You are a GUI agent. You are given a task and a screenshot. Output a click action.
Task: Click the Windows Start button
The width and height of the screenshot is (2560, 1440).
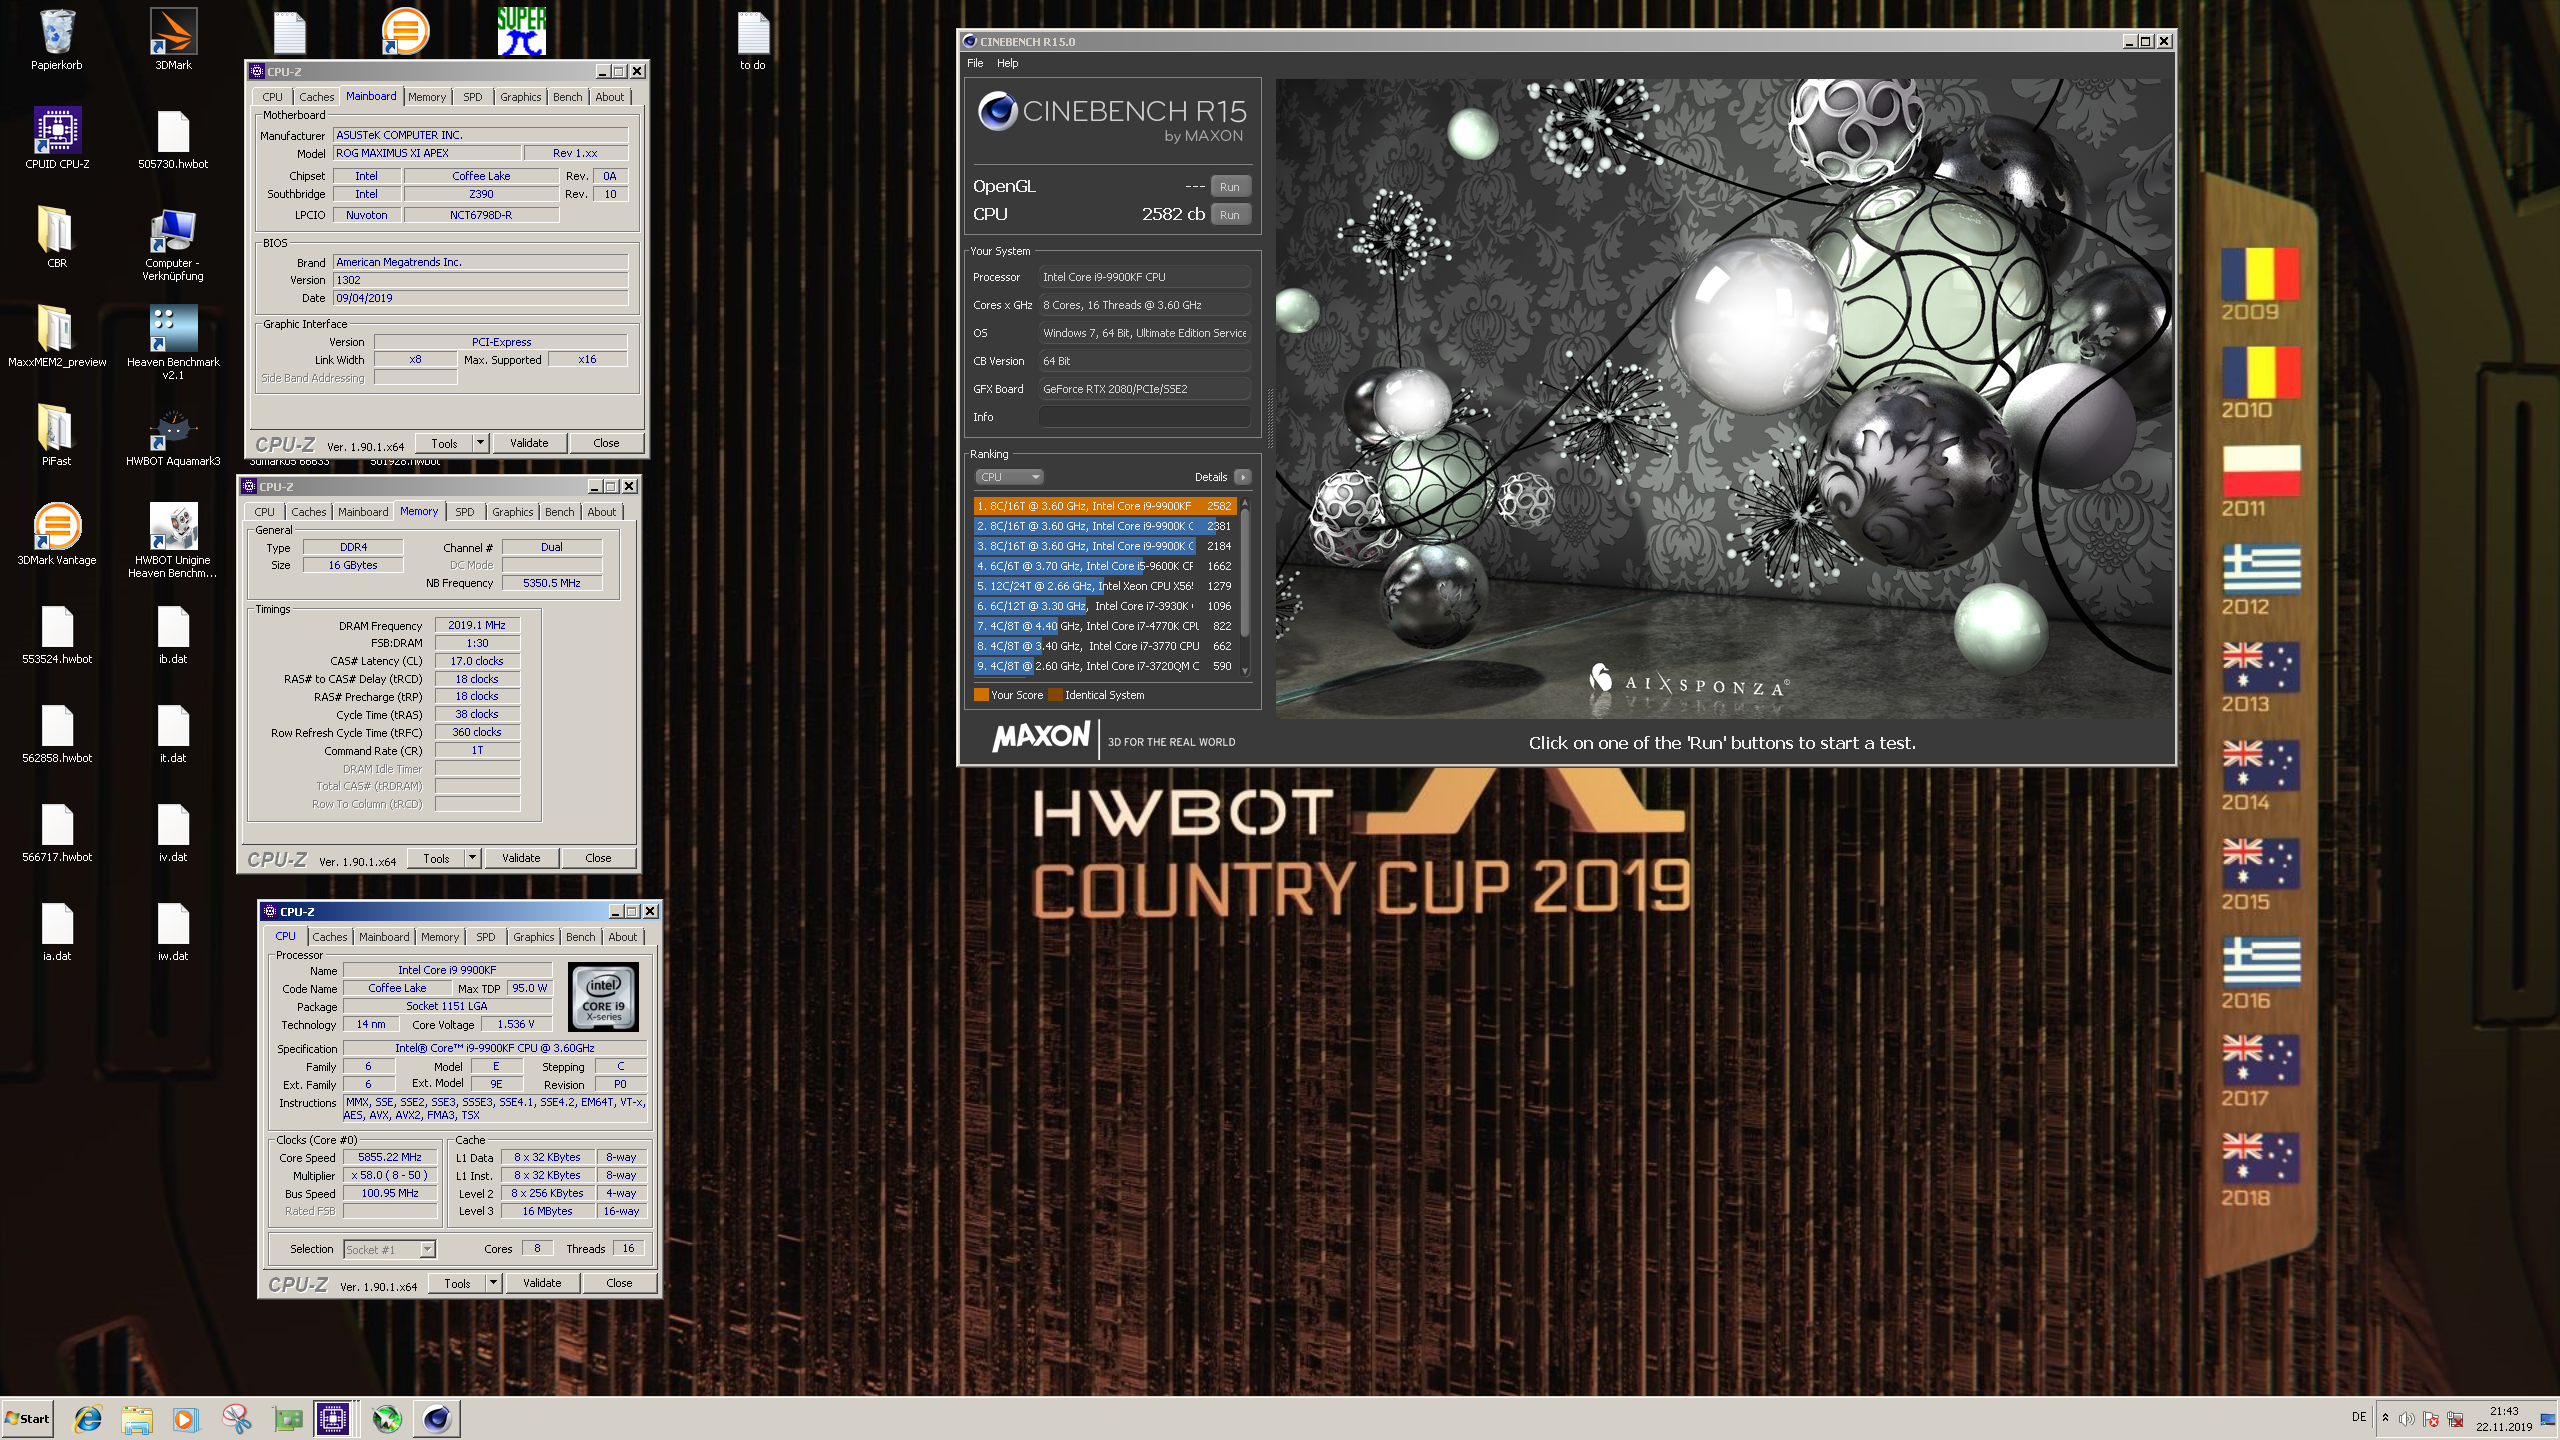point(28,1418)
